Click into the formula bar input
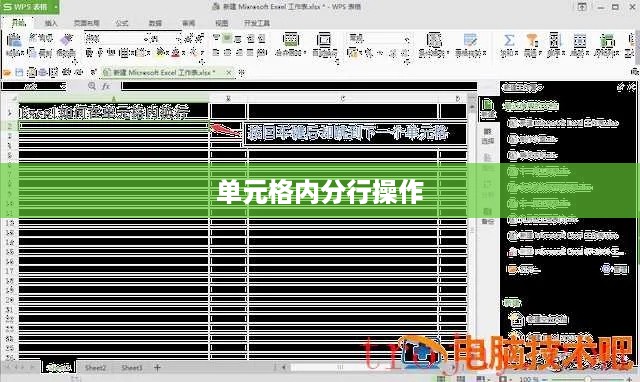This screenshot has width=640, height=382. pos(299,86)
